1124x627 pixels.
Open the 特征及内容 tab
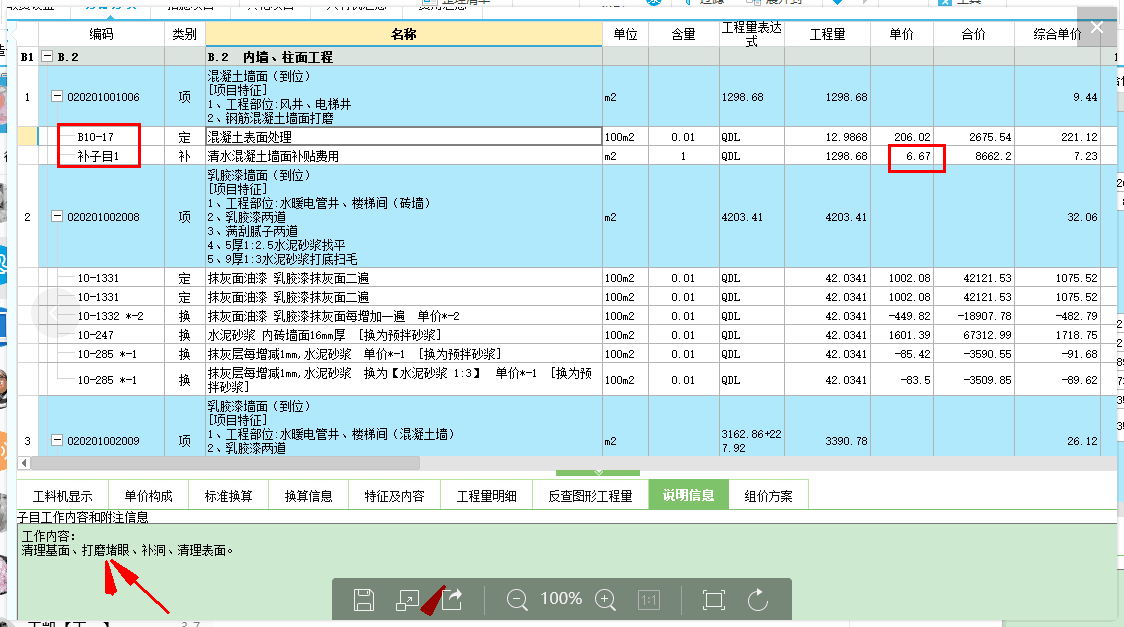(394, 496)
